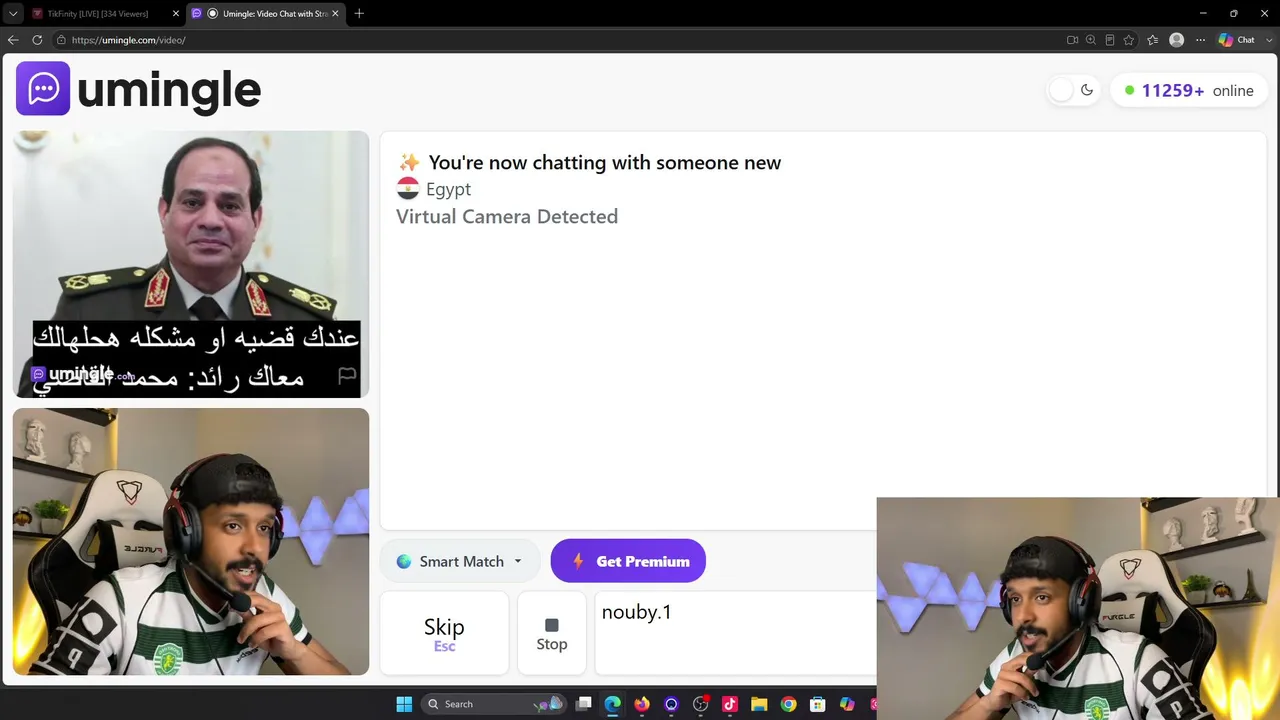Screen dimensions: 1280x720
Task: Open Task View from the taskbar
Action: point(584,704)
